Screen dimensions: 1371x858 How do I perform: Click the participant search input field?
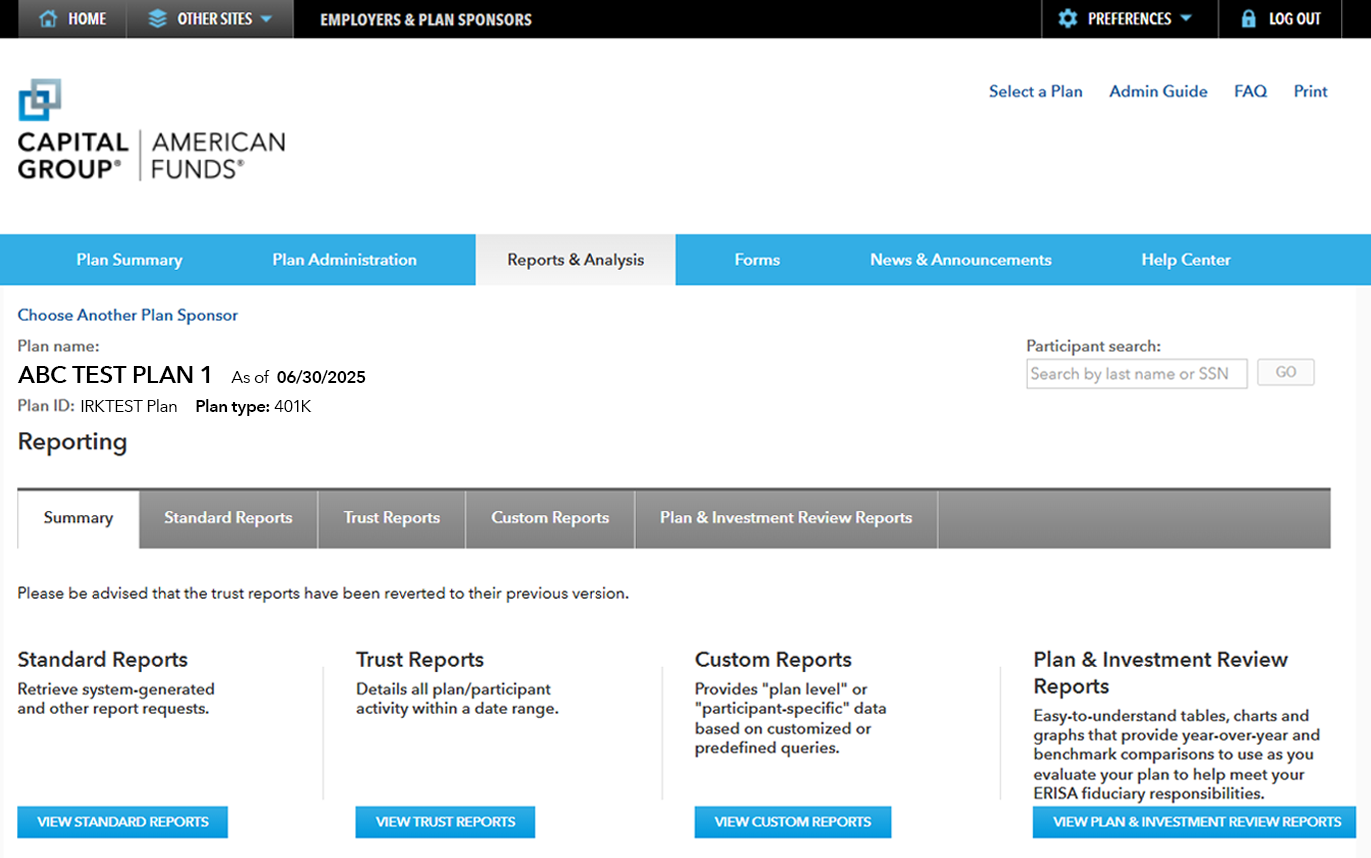pos(1136,373)
